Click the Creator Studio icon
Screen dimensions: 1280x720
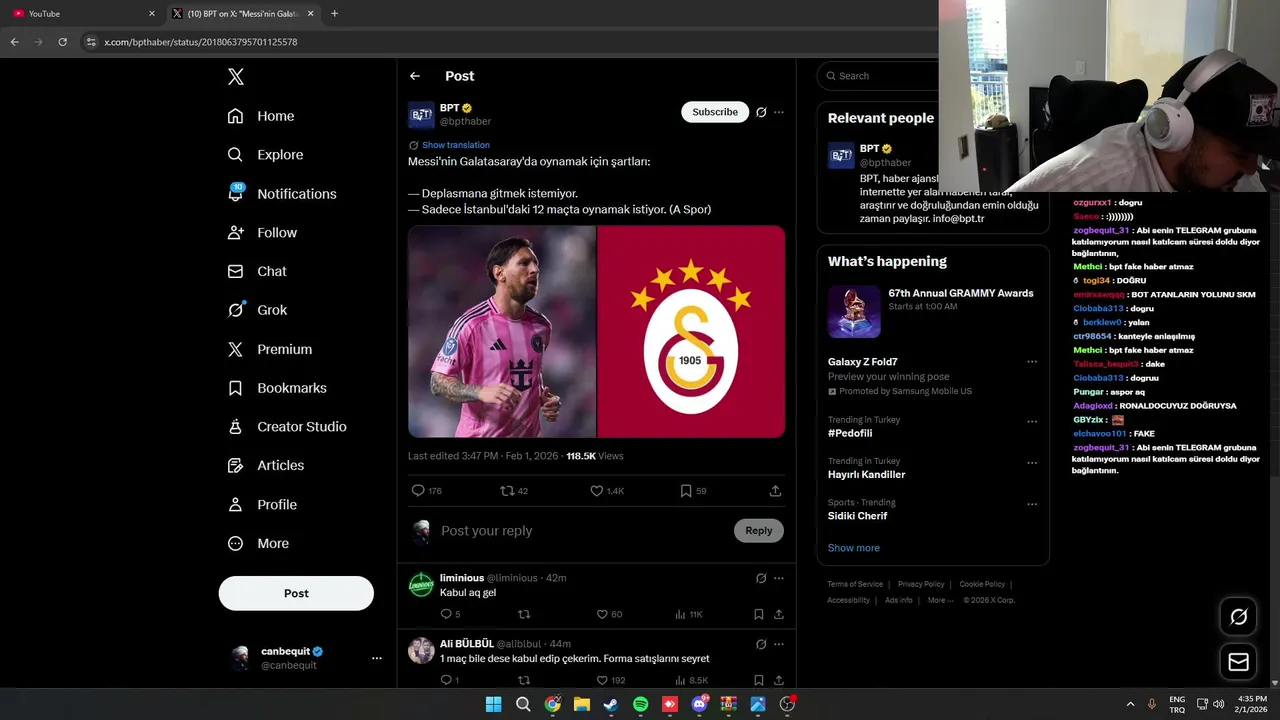[235, 427]
